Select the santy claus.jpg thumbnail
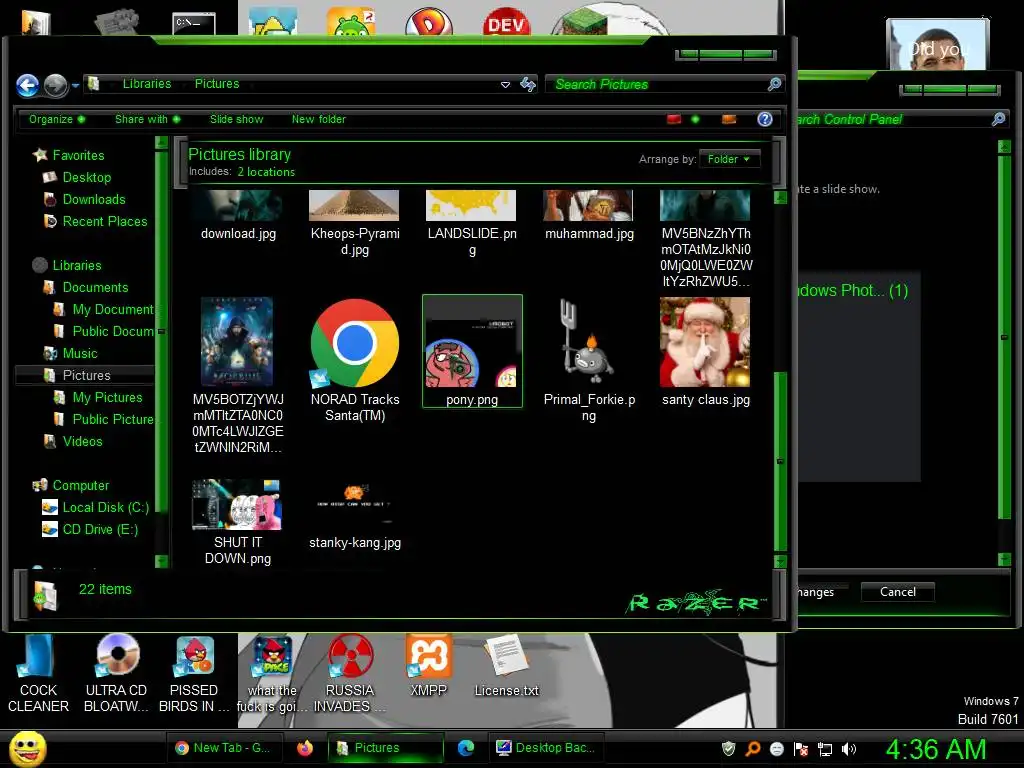This screenshot has width=1024, height=768. 705,351
